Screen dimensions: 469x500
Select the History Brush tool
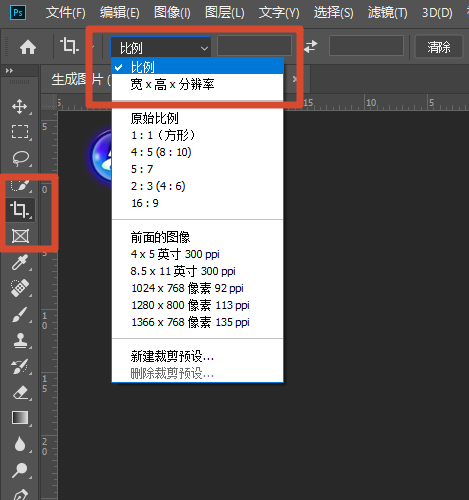(x=20, y=367)
